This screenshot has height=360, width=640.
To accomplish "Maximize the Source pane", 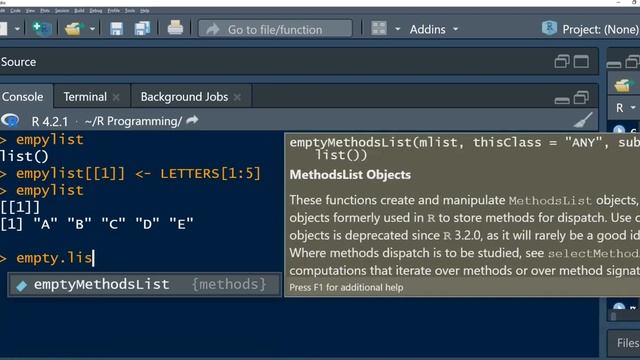I will [x=581, y=62].
